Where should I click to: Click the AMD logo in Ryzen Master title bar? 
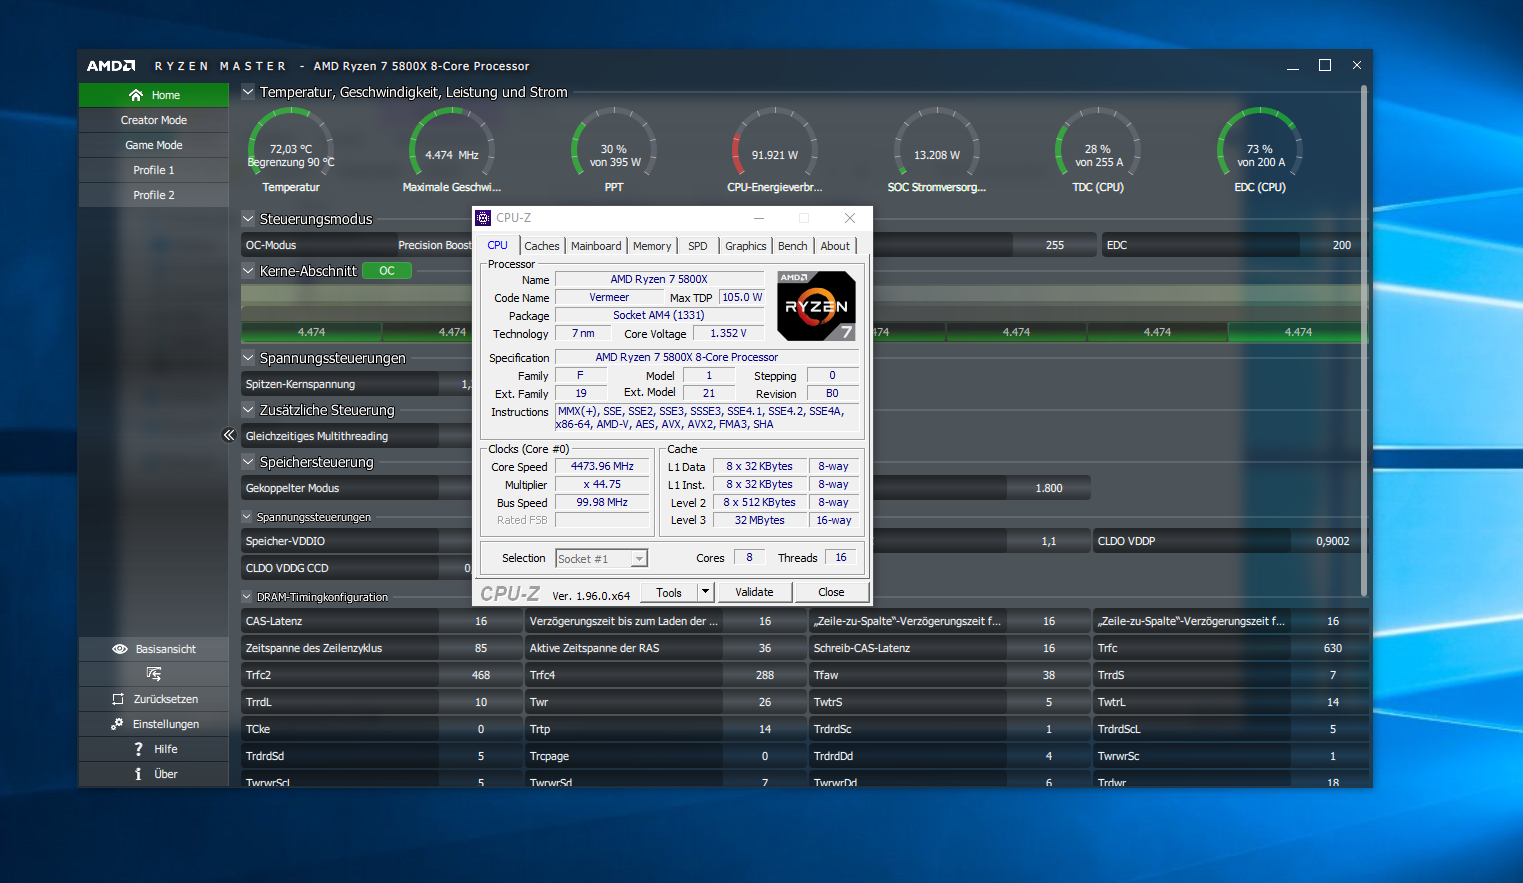pos(111,66)
